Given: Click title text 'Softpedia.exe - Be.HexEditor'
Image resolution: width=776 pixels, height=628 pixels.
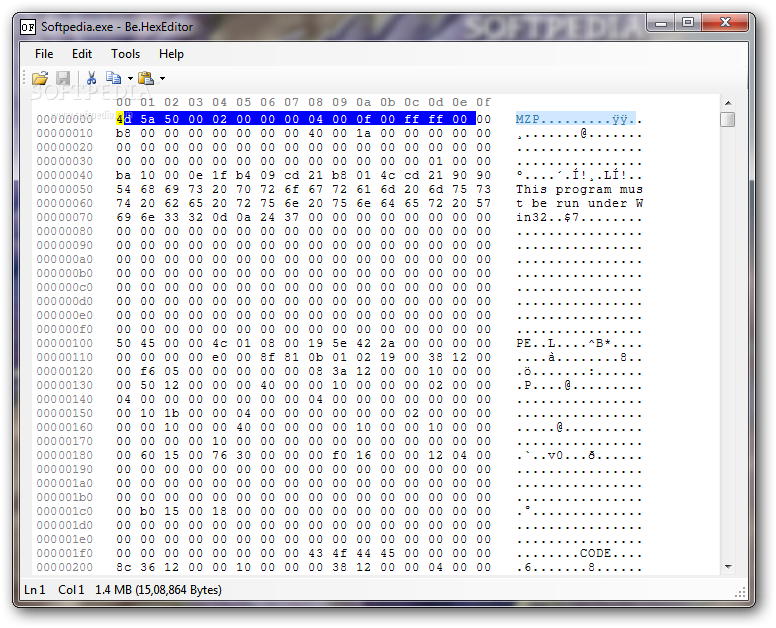Looking at the screenshot, I should [117, 27].
